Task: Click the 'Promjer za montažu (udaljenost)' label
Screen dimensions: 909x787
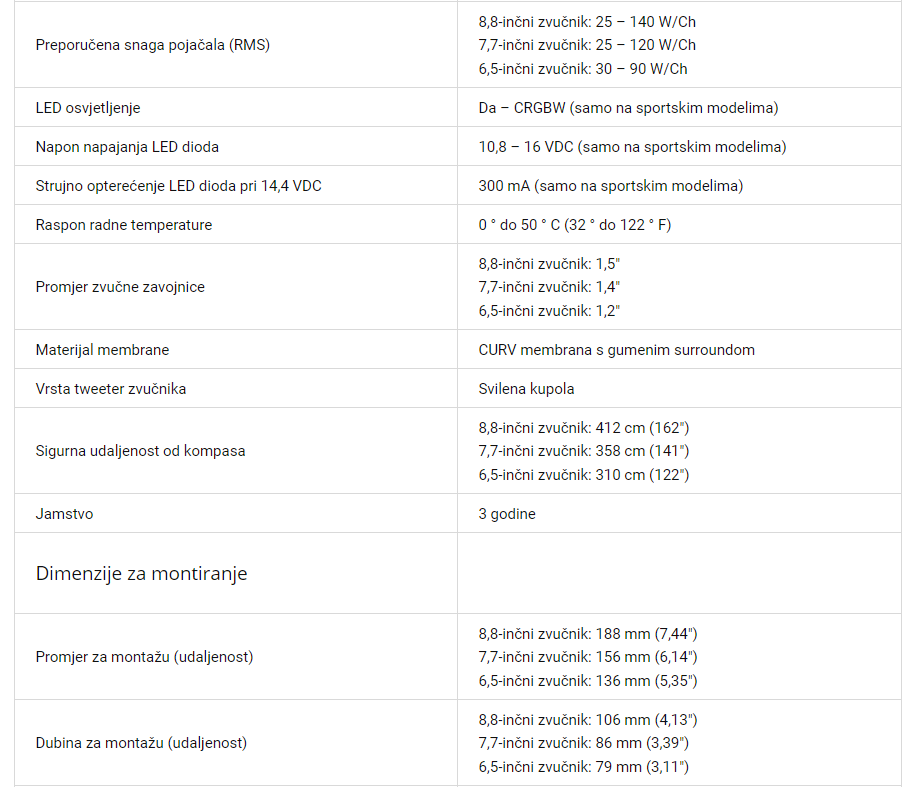Action: [144, 657]
